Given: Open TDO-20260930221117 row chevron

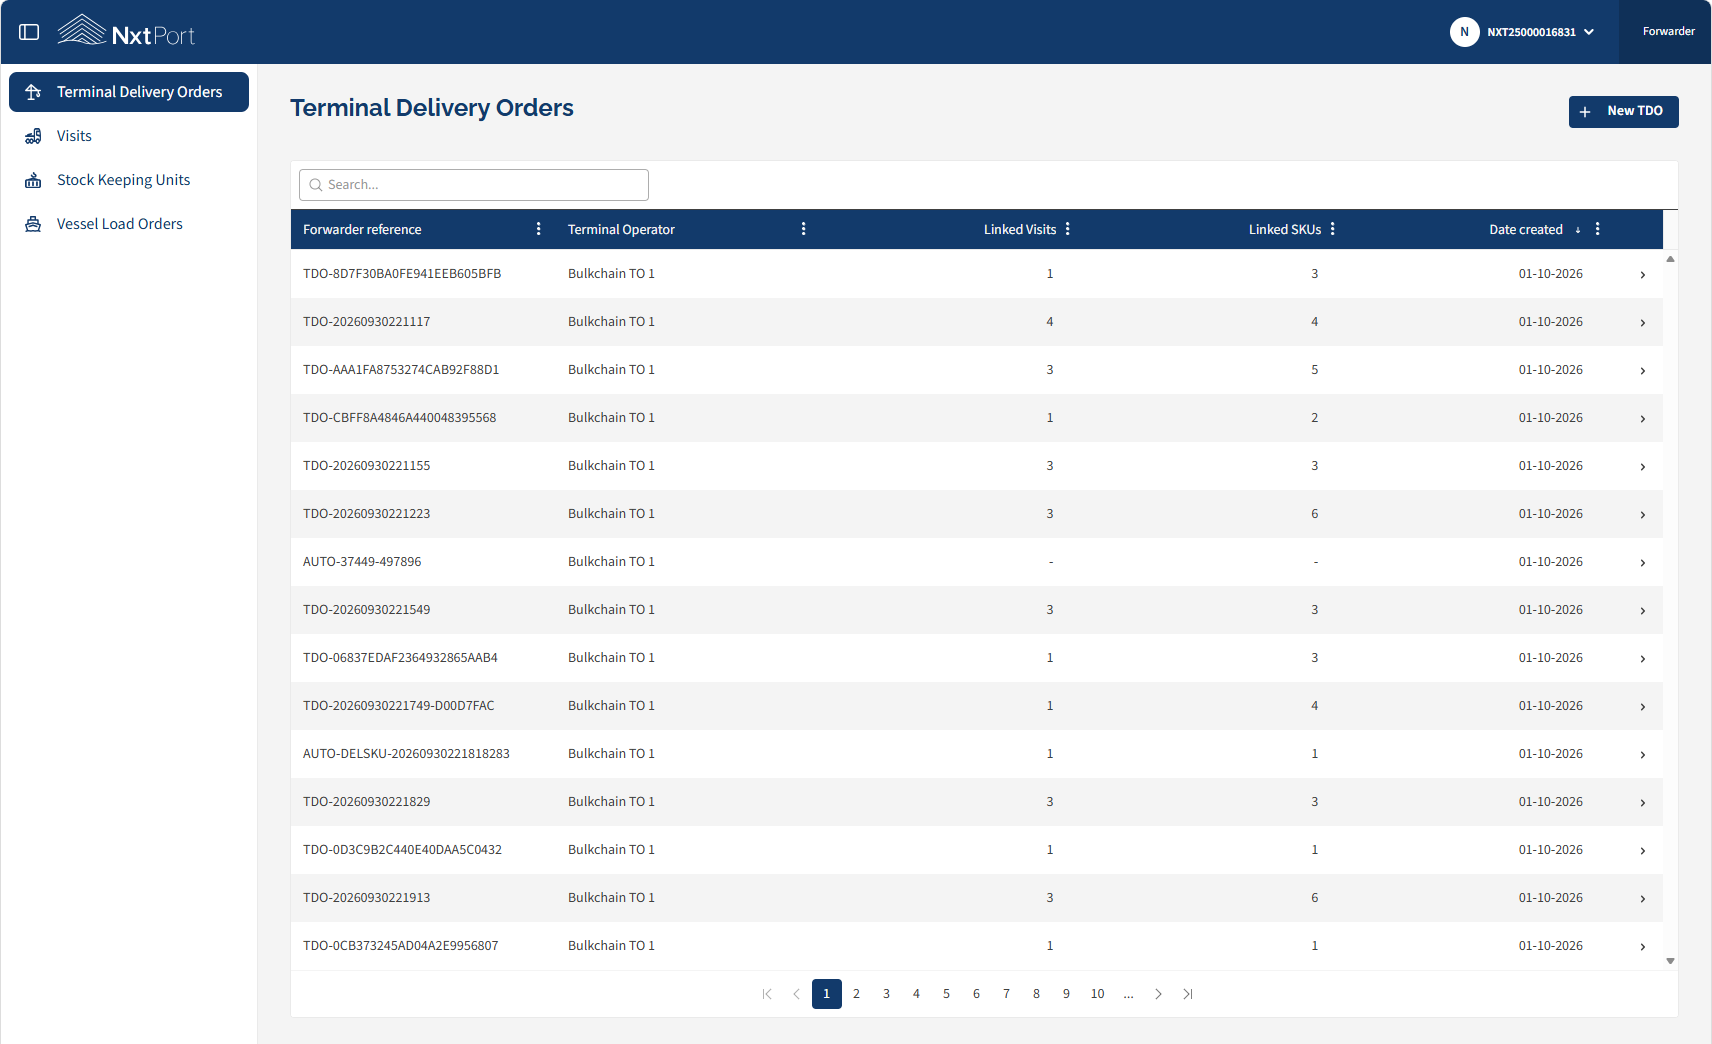Looking at the screenshot, I should pyautogui.click(x=1642, y=323).
